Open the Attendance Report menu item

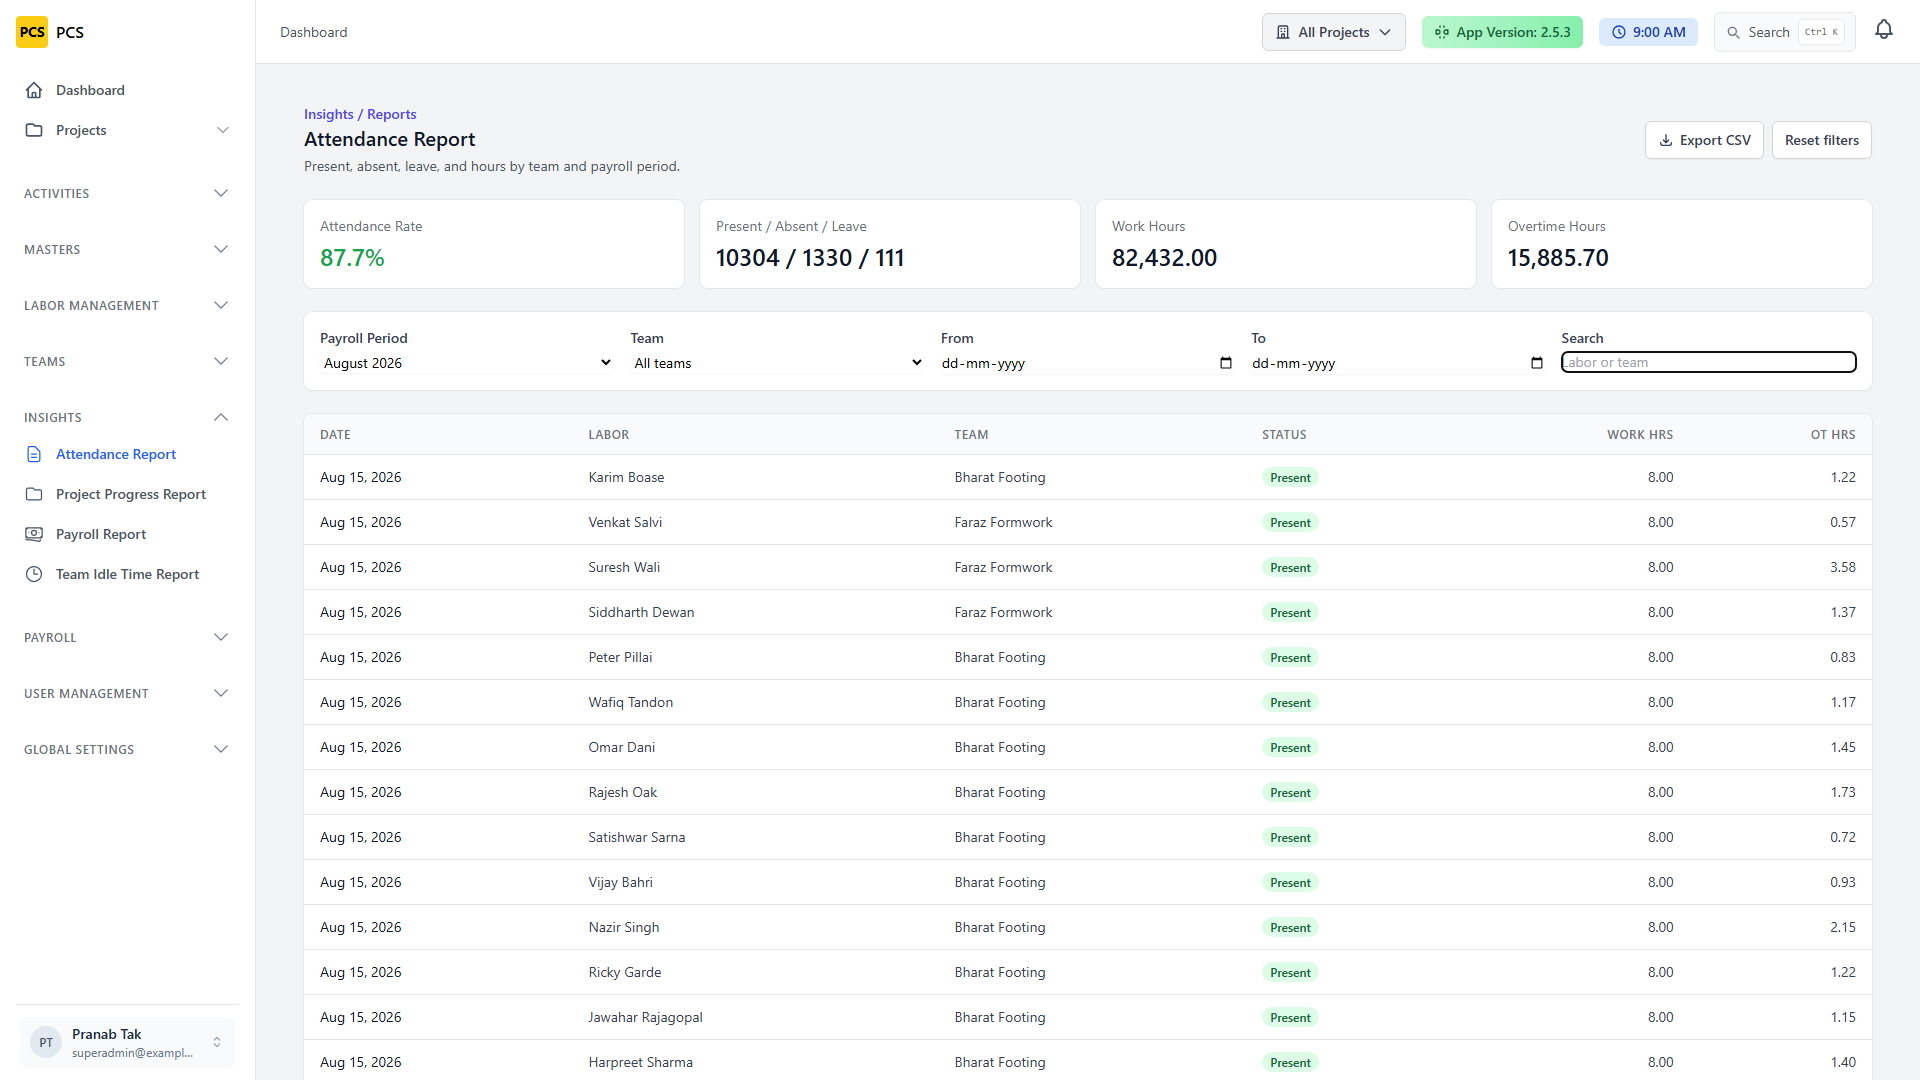pyautogui.click(x=127, y=454)
